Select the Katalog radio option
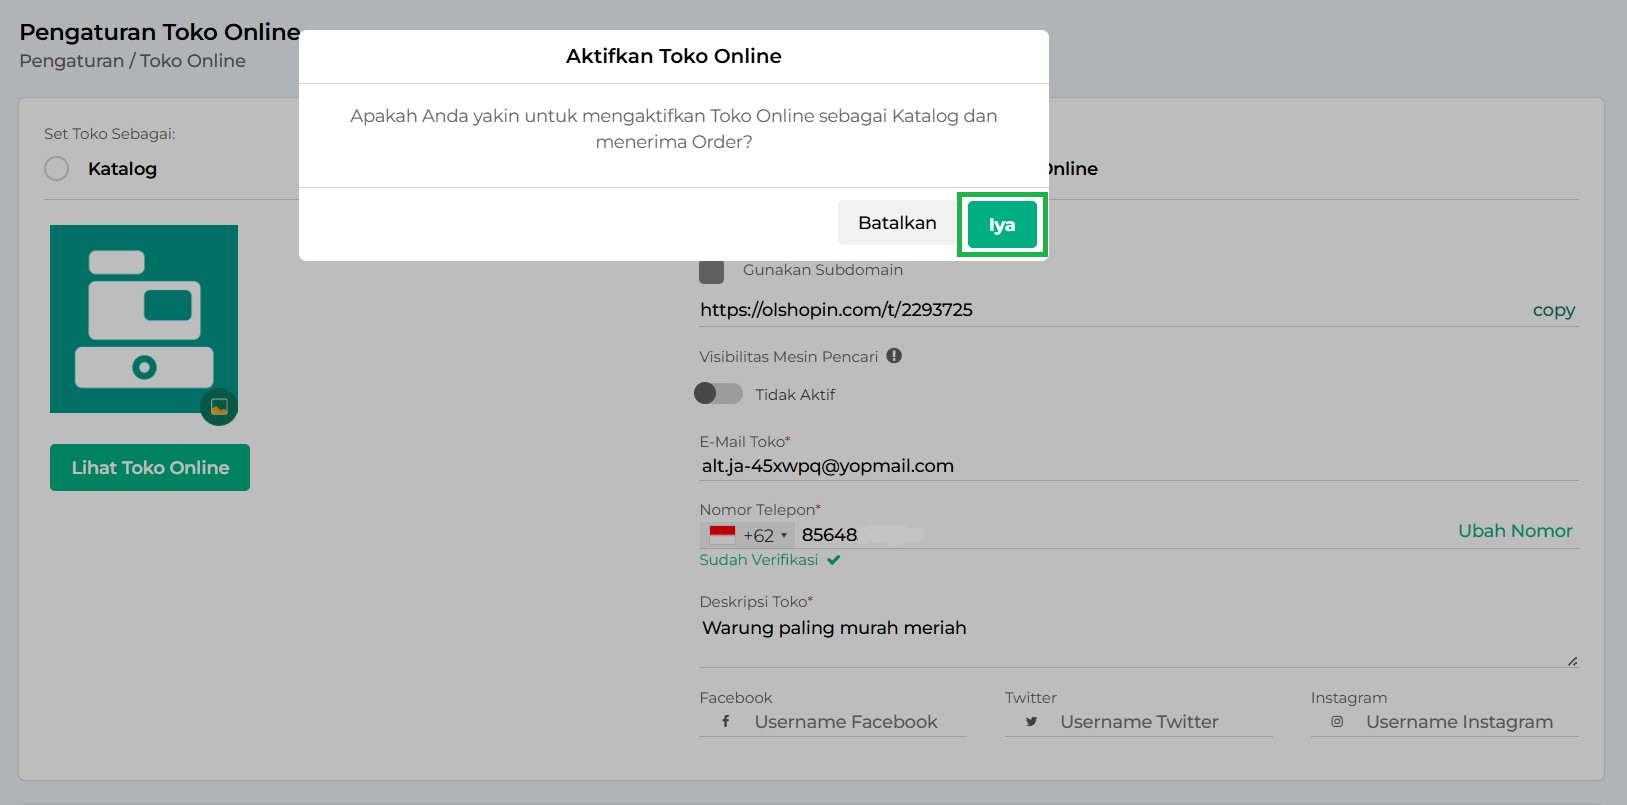1627x805 pixels. [x=57, y=169]
